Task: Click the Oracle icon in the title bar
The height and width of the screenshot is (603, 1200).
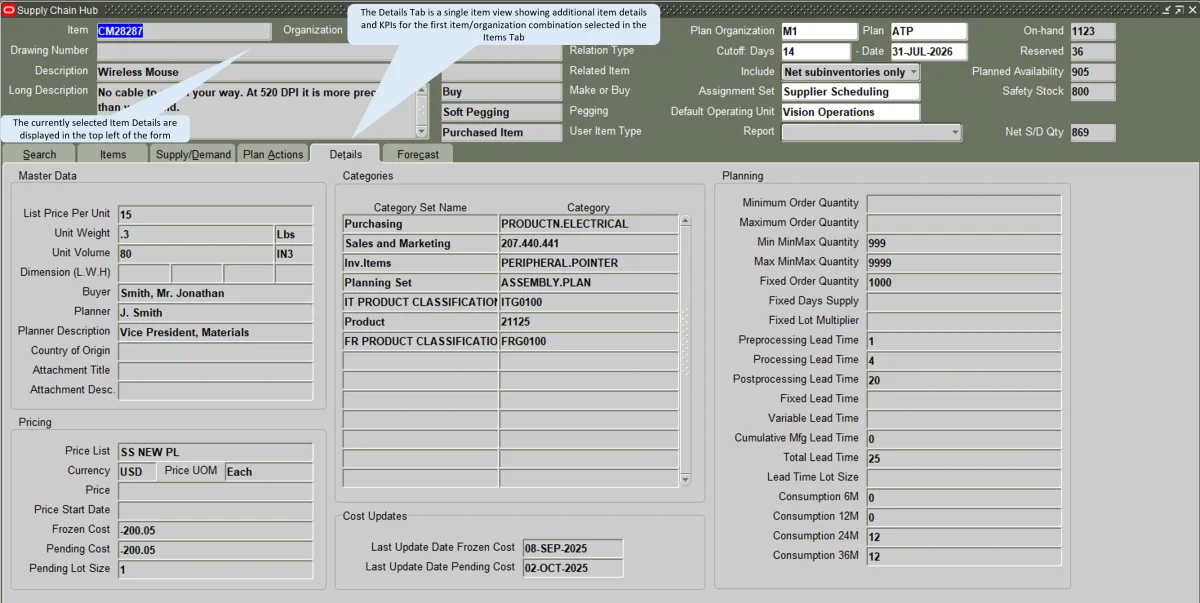Action: [x=9, y=9]
